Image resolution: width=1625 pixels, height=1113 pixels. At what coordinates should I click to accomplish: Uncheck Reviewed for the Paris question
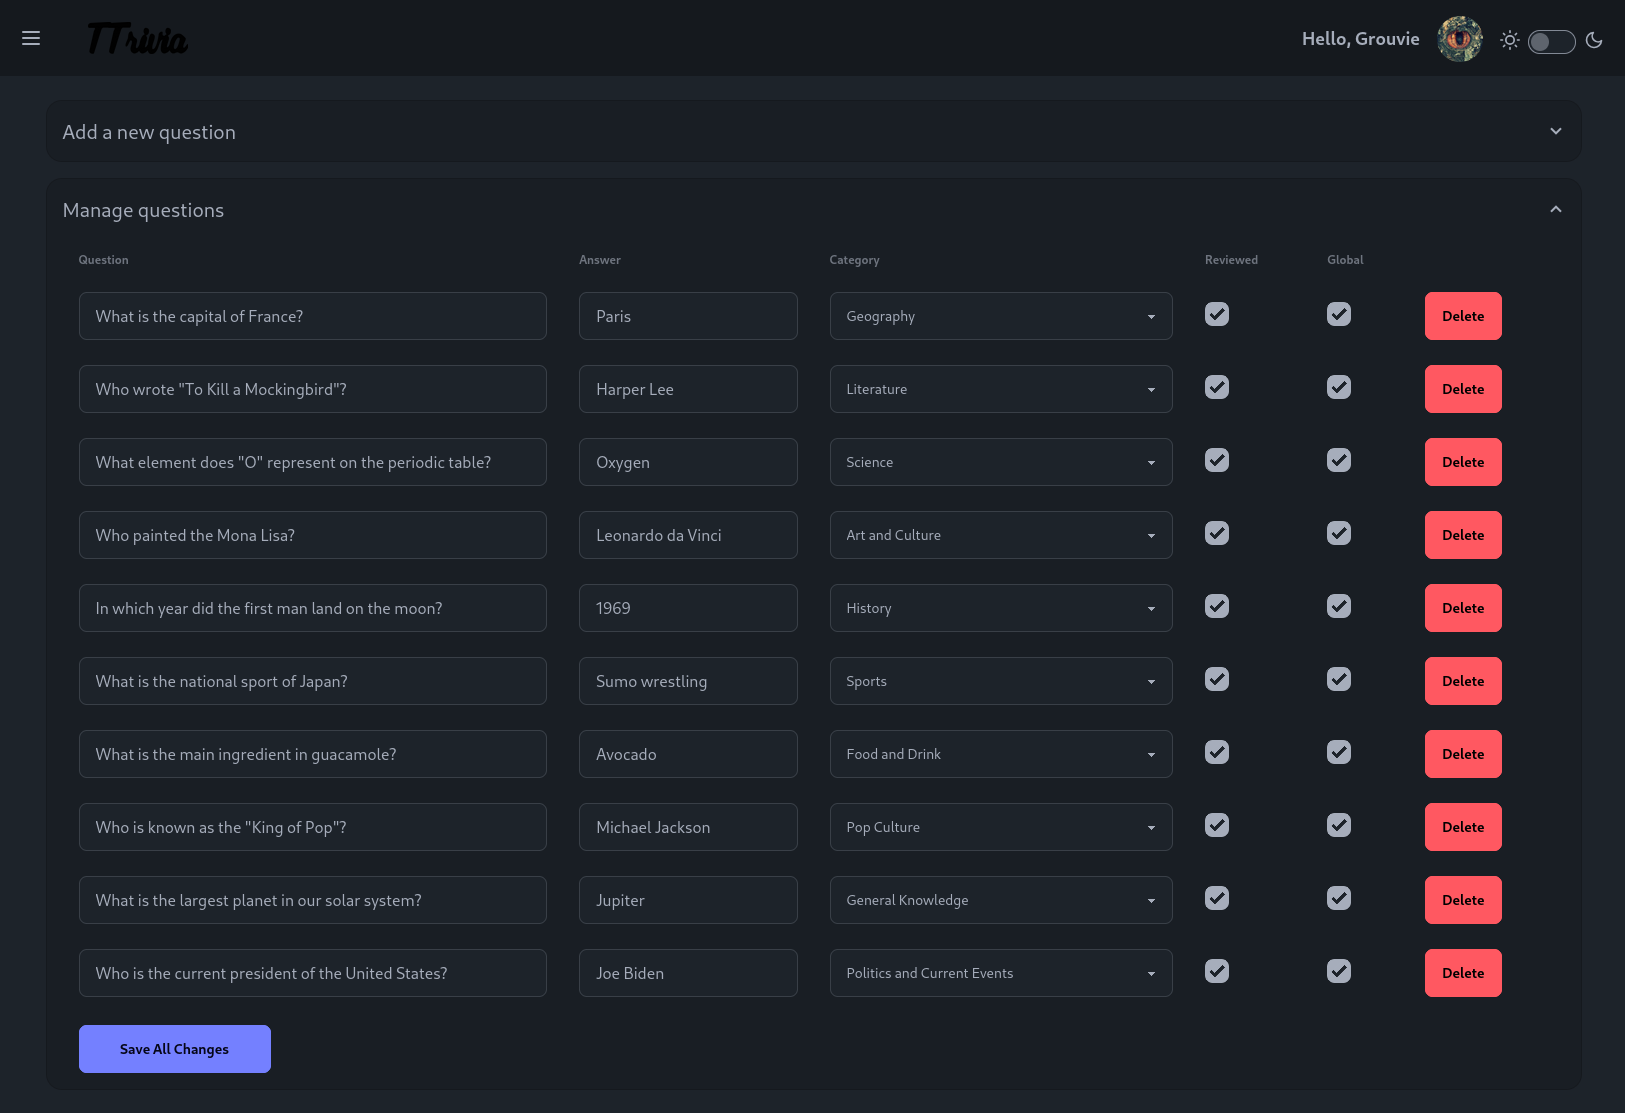[x=1217, y=314]
